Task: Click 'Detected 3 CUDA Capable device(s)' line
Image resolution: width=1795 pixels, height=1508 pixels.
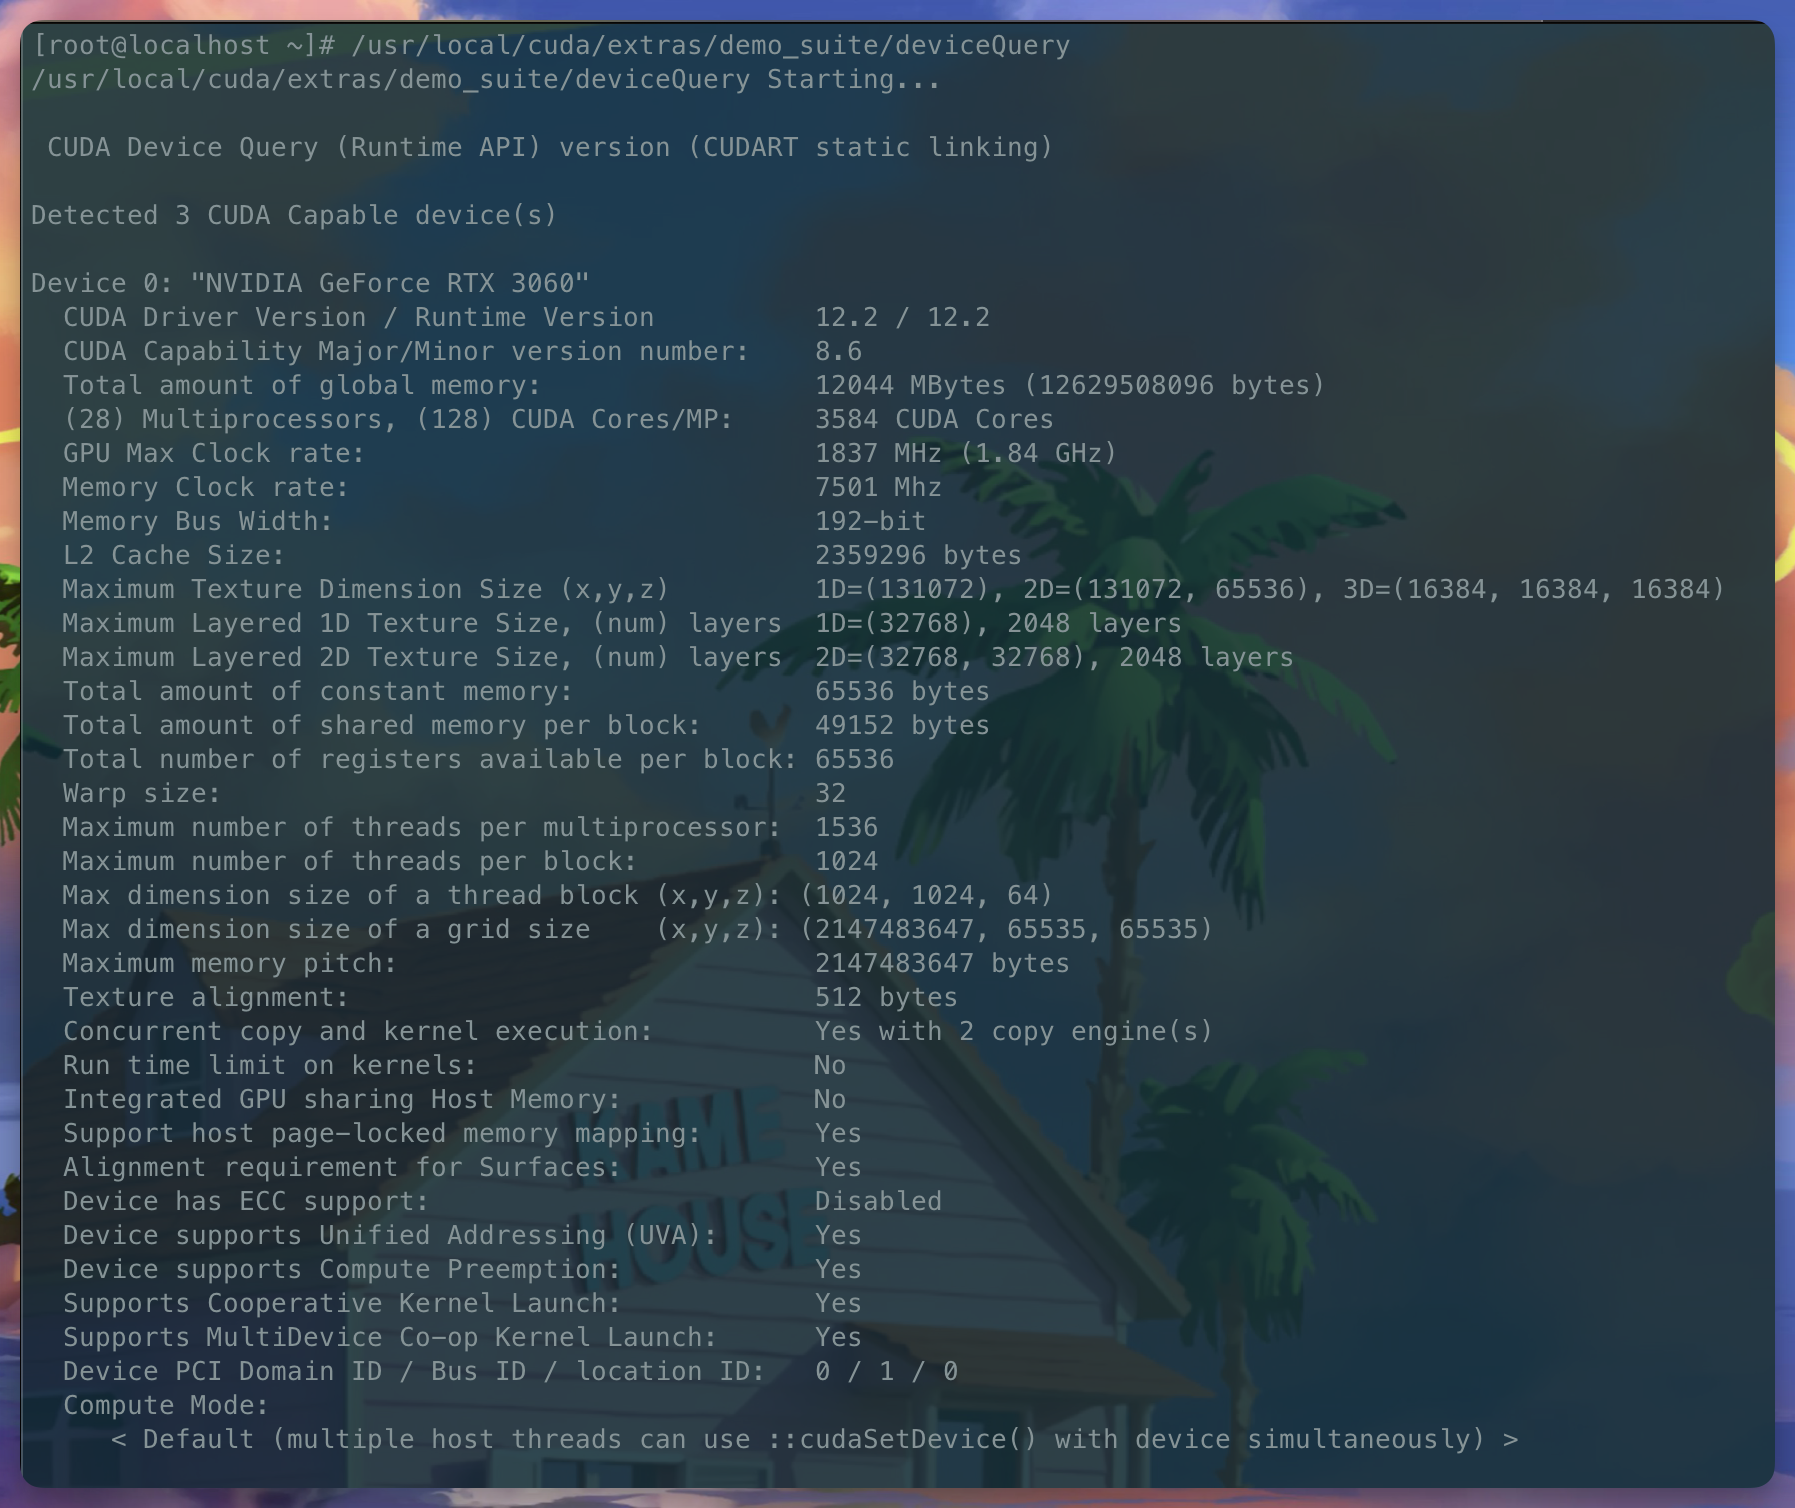Action: [294, 216]
